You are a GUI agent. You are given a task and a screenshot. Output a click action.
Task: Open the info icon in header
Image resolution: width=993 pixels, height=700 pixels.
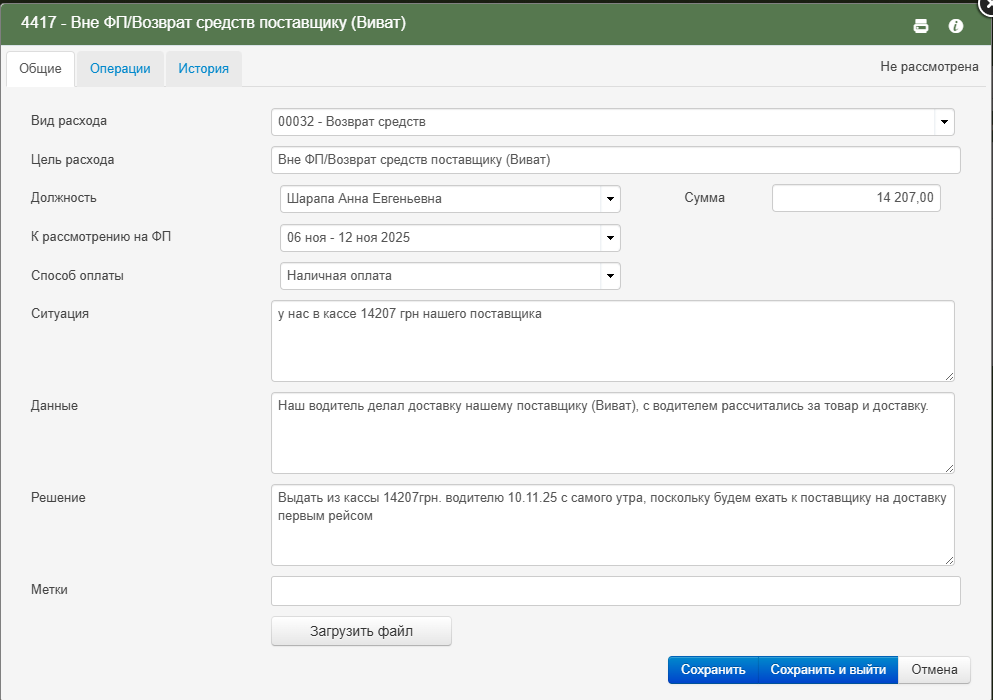(x=955, y=26)
